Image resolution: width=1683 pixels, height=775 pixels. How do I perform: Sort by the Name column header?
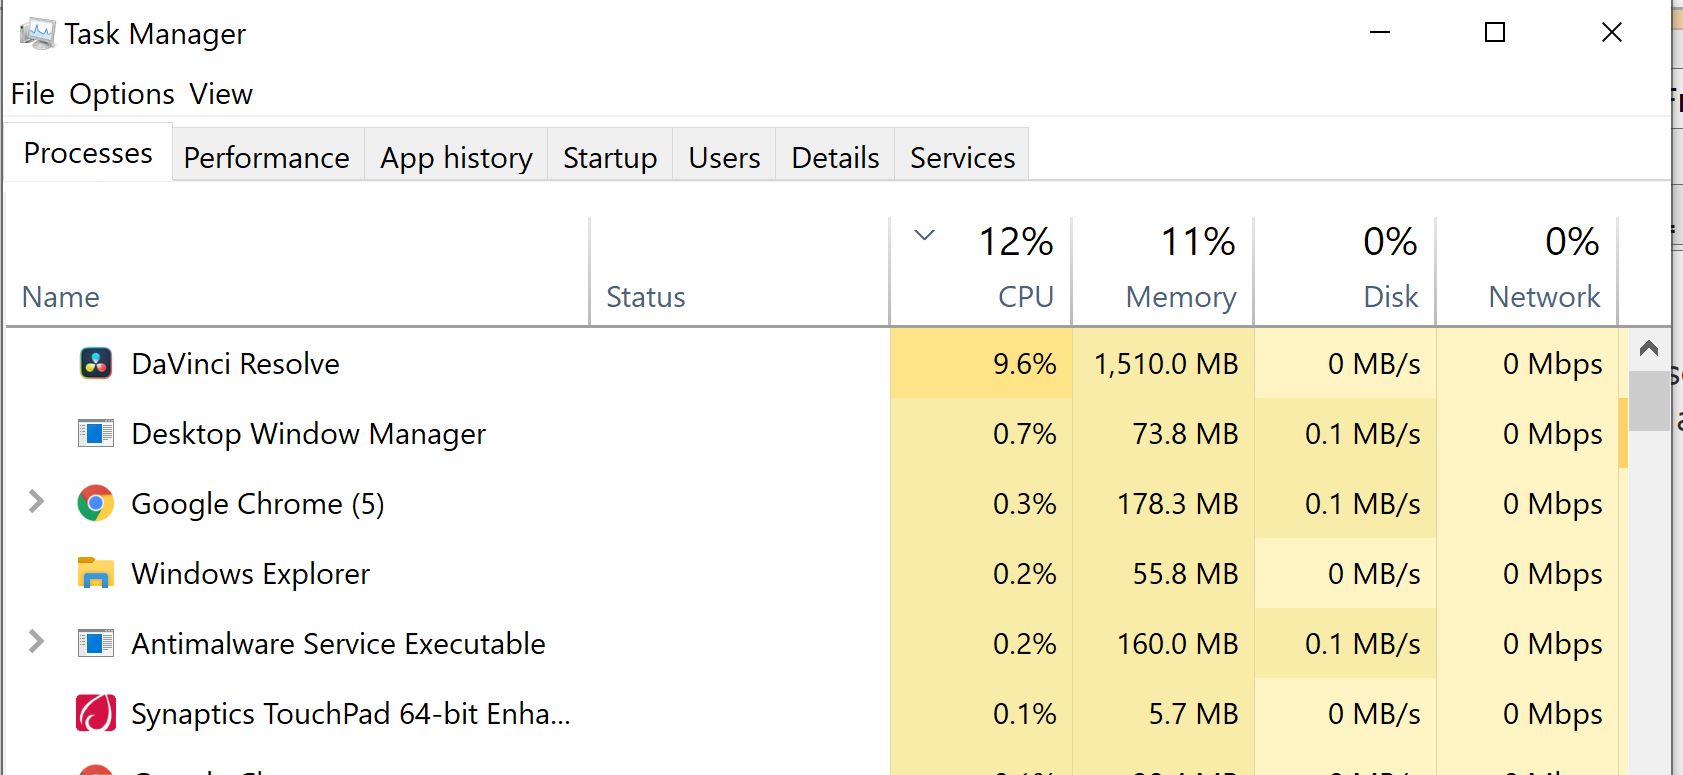[x=298, y=272]
